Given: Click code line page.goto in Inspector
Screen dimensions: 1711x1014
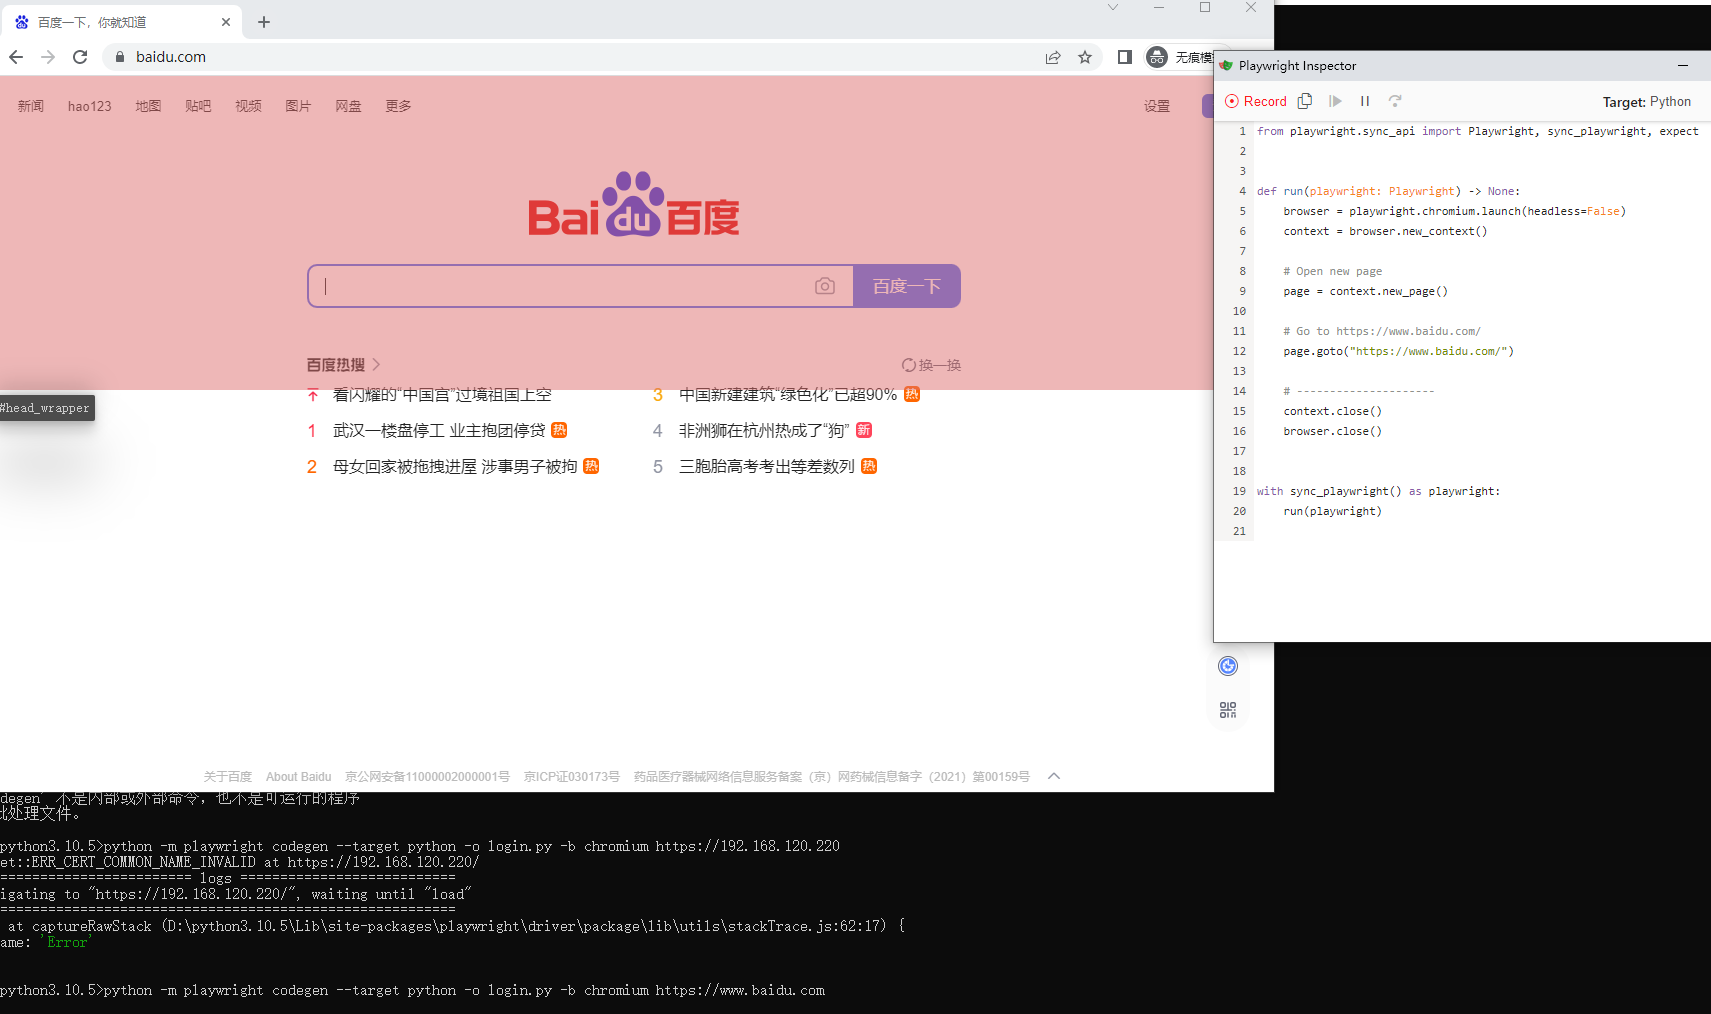Looking at the screenshot, I should (x=1398, y=351).
